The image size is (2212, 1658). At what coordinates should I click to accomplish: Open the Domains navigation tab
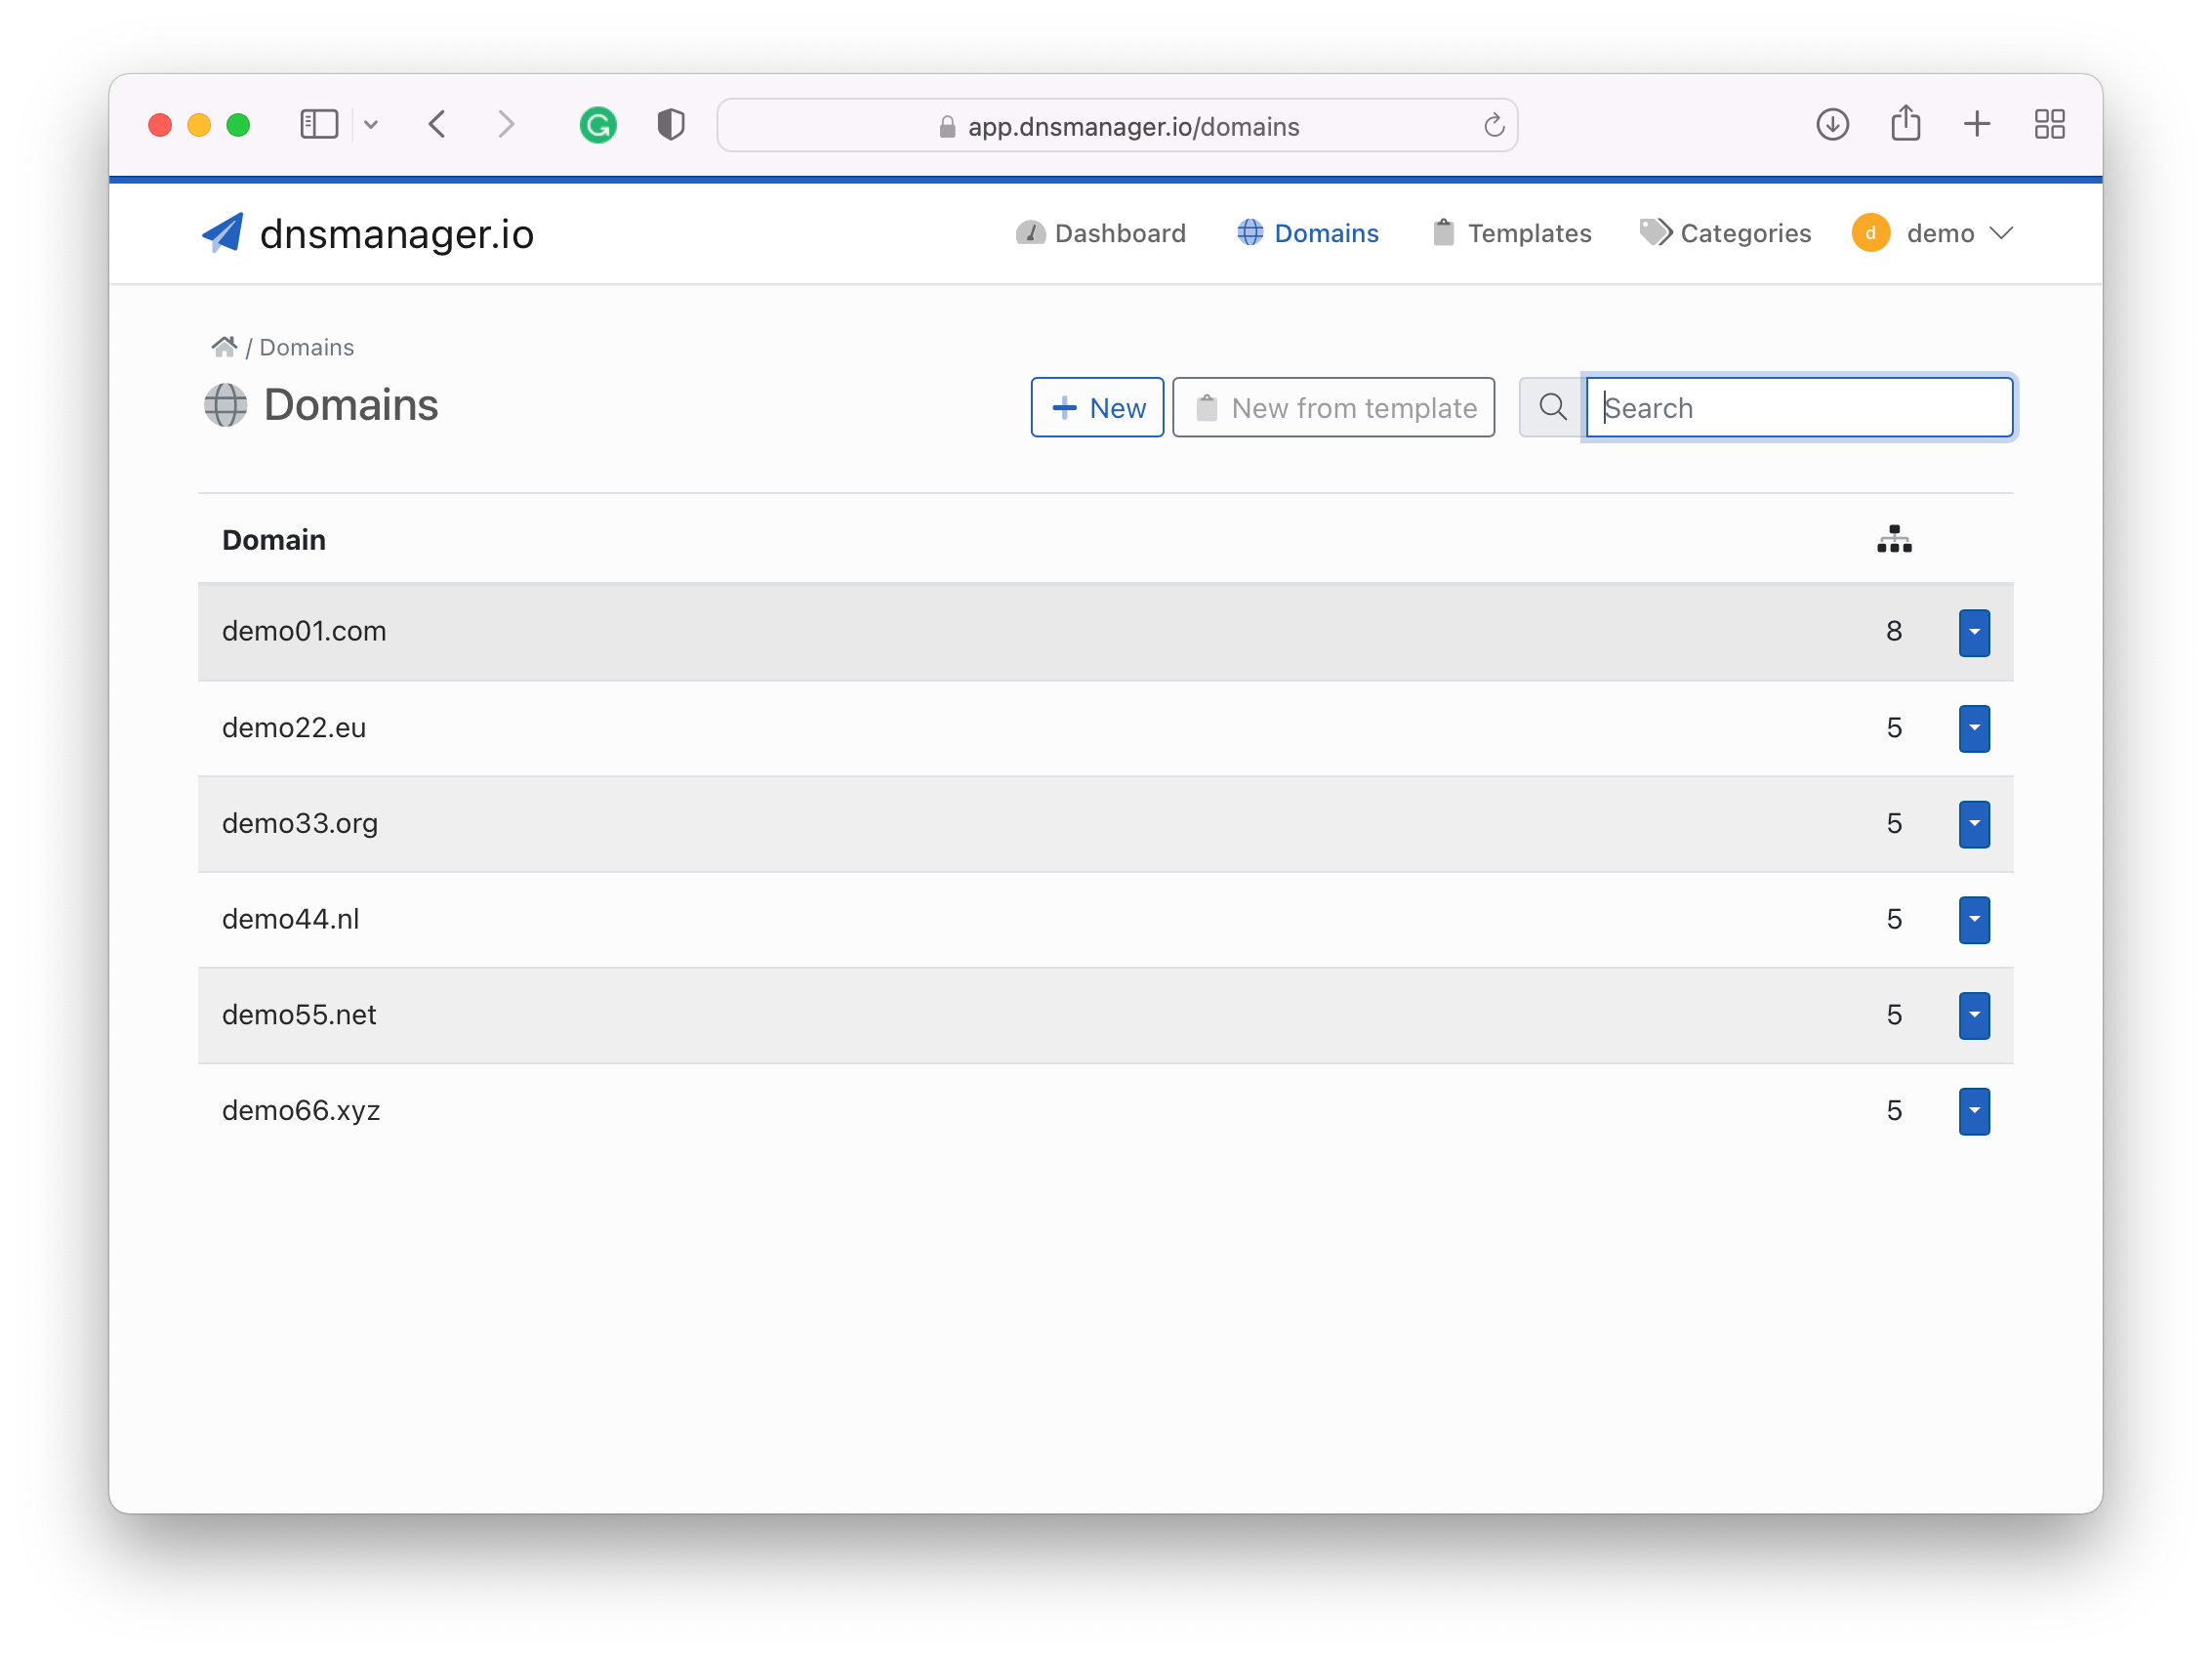(x=1307, y=233)
